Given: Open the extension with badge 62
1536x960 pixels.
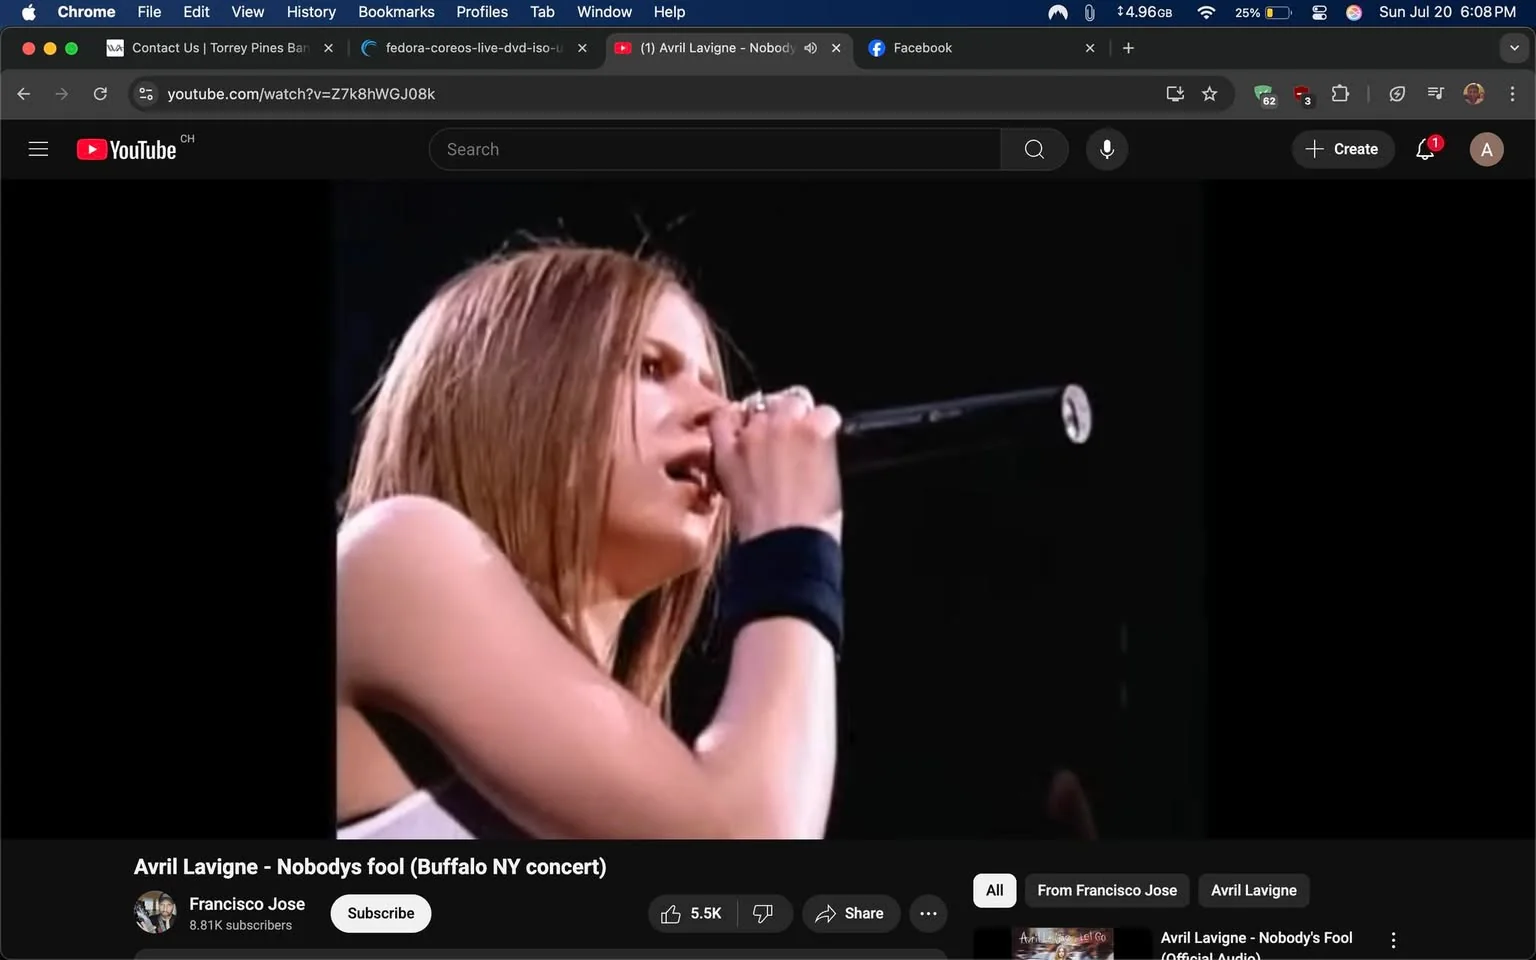Looking at the screenshot, I should click(1265, 95).
